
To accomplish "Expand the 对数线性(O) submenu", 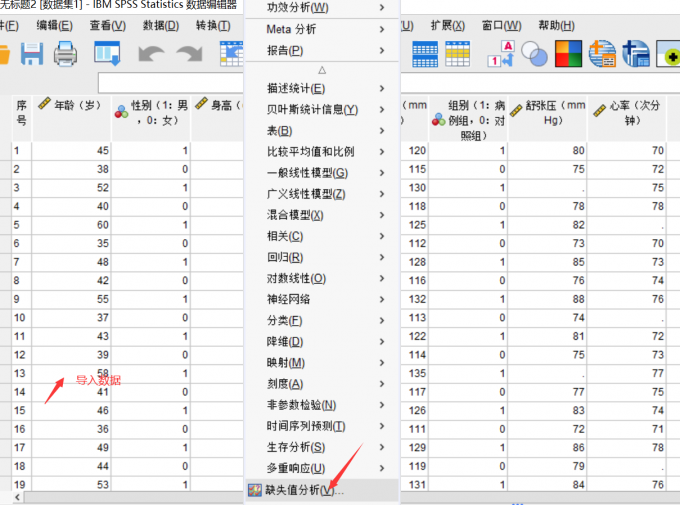I will point(322,278).
